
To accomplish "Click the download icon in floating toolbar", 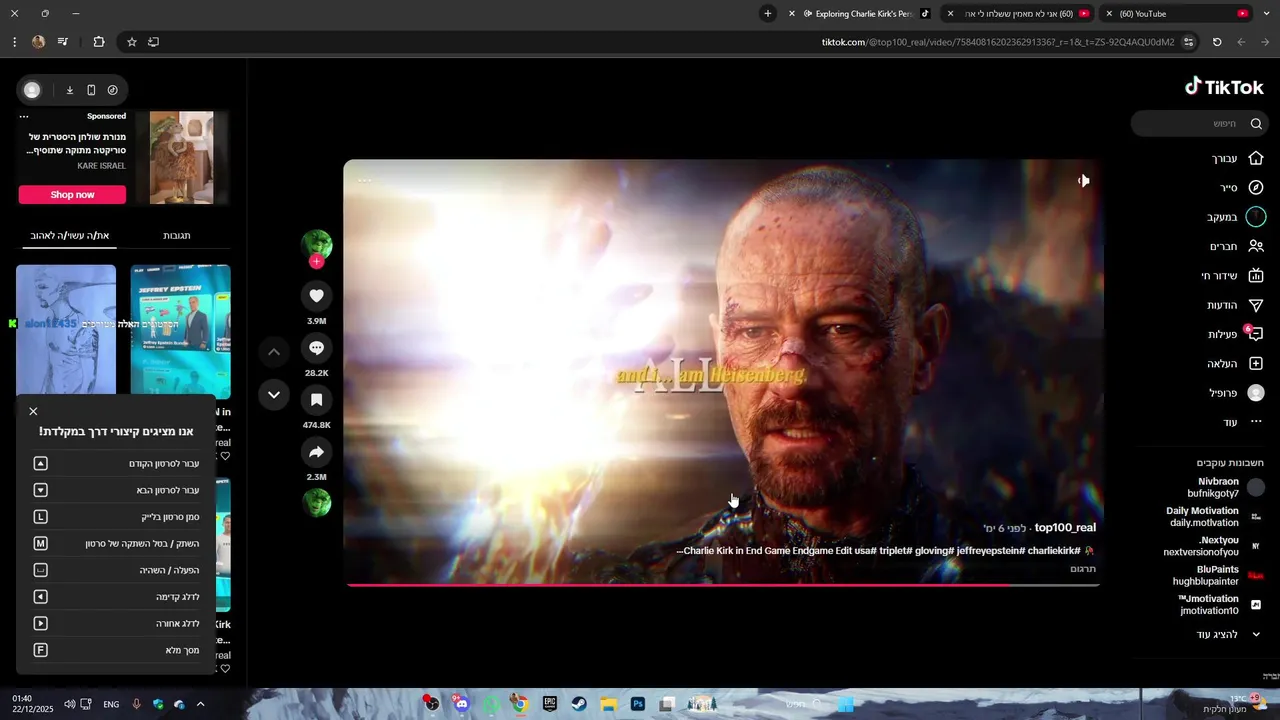I will pos(70,90).
